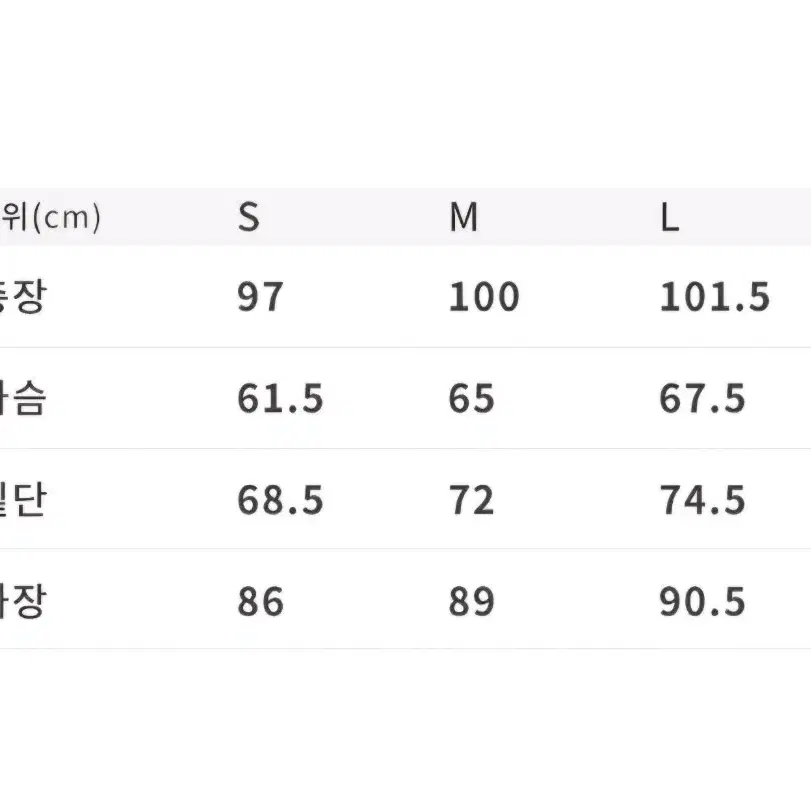Click the 74.5 hem value for L
811x811 pixels.
pos(702,500)
